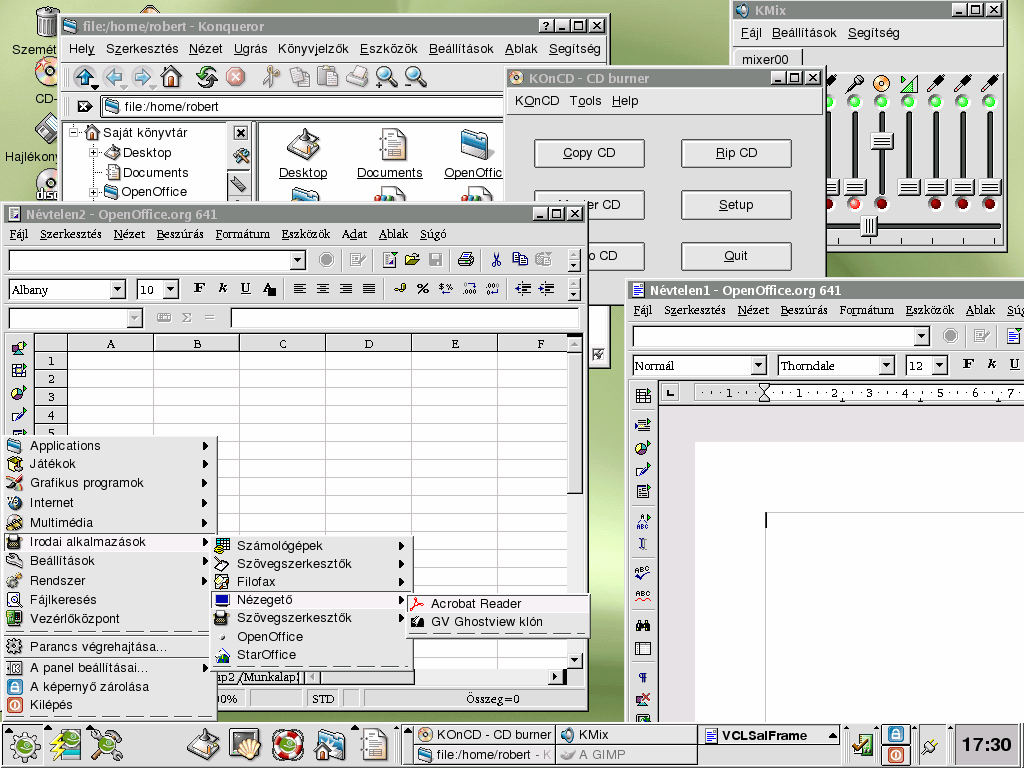Click the Insert Chart icon in Calc side toolbar
This screenshot has width=1024, height=768.
pos(19,393)
